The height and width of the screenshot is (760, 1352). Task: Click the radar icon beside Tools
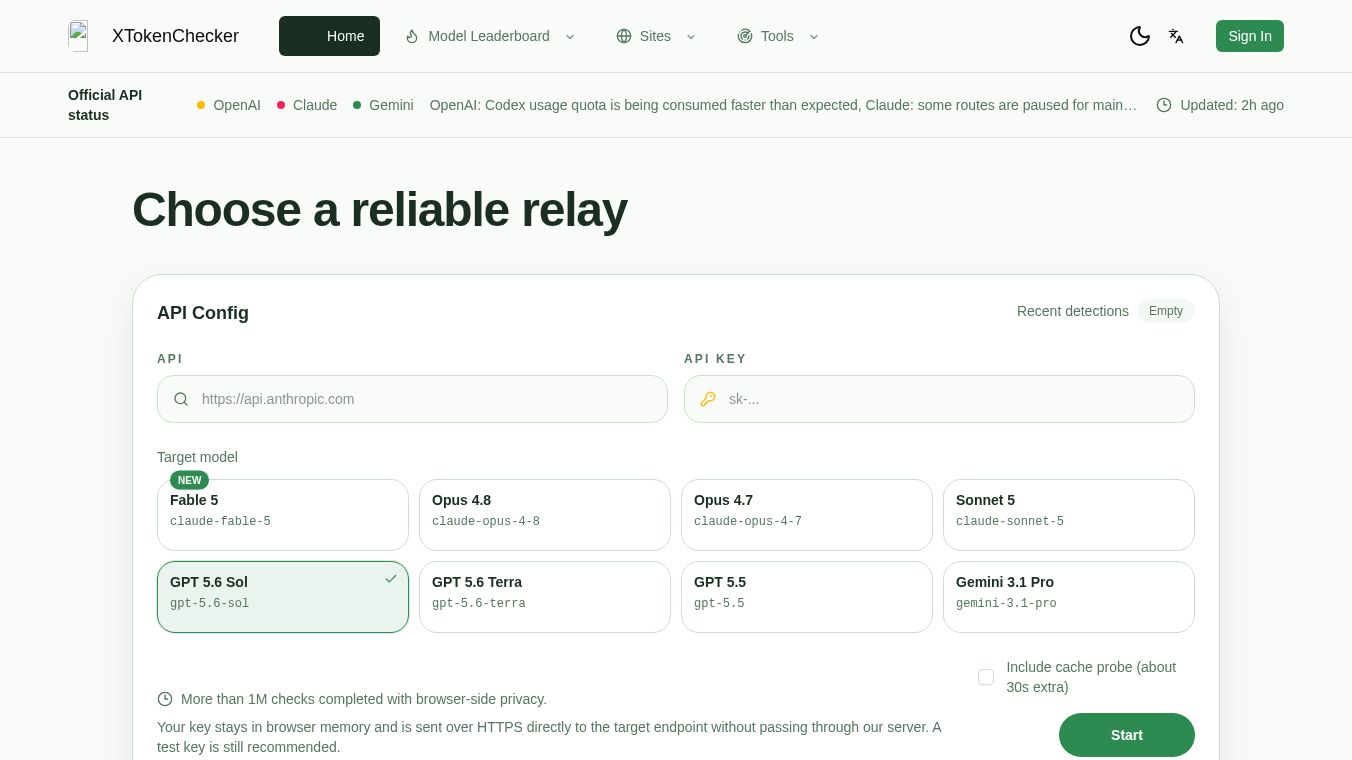[x=745, y=36]
